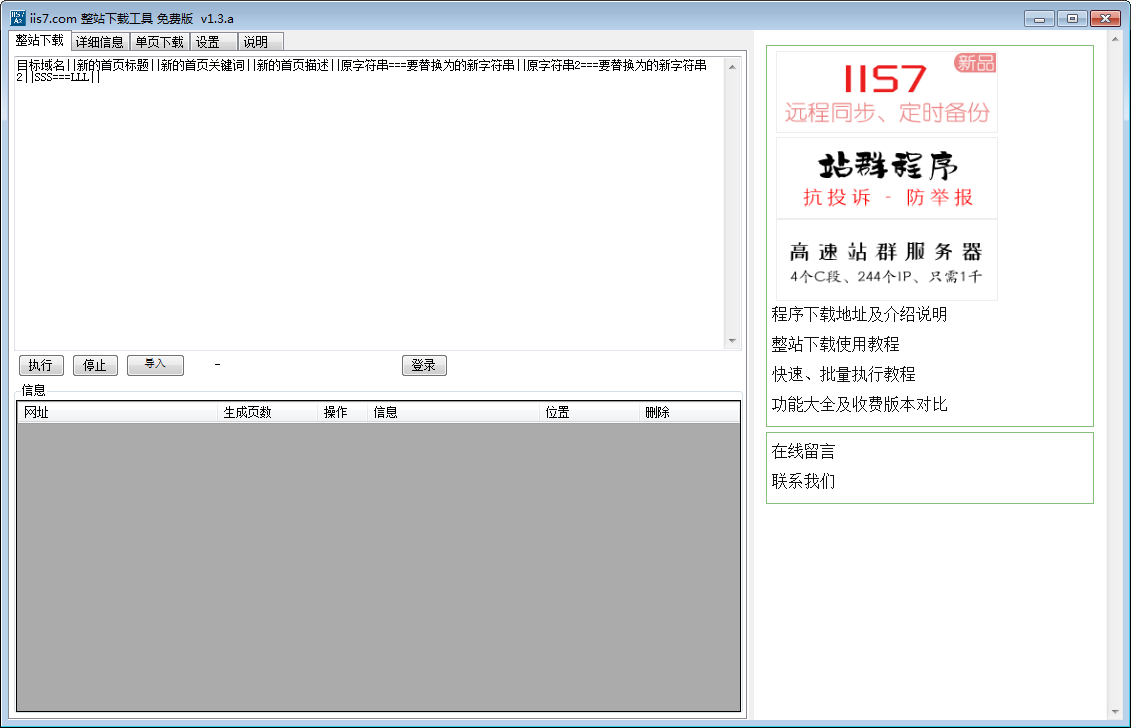Open the 单页下载 tab
The height and width of the screenshot is (728, 1131).
pyautogui.click(x=159, y=42)
